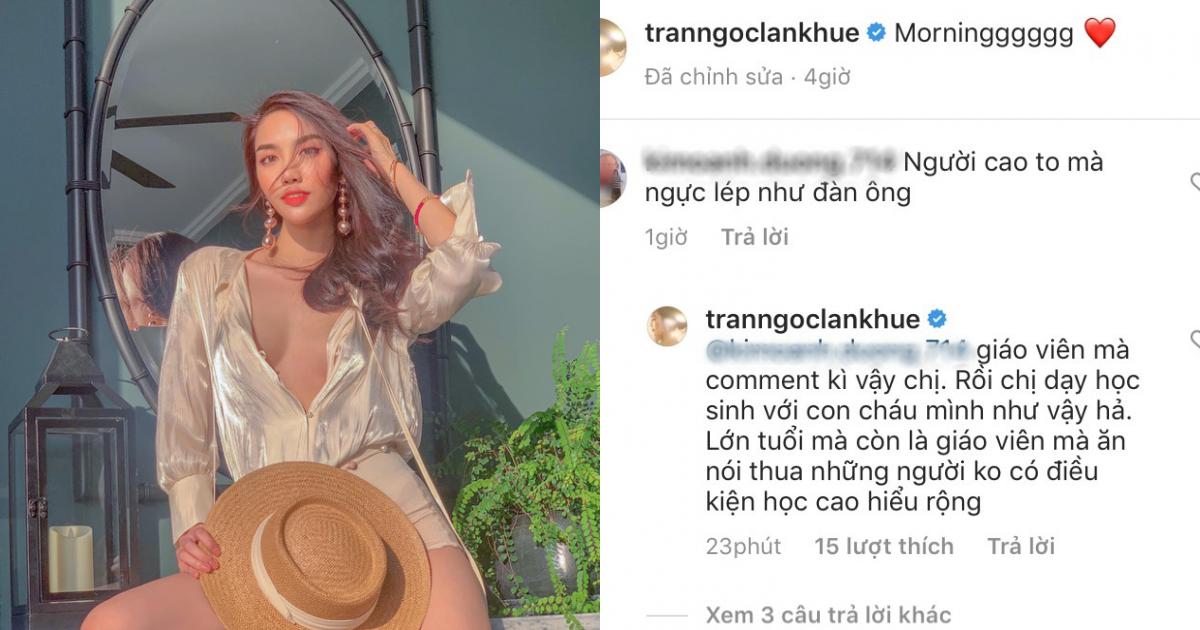Open the '15 lượt thích' likes list
The width and height of the screenshot is (1200, 630).
(x=883, y=546)
